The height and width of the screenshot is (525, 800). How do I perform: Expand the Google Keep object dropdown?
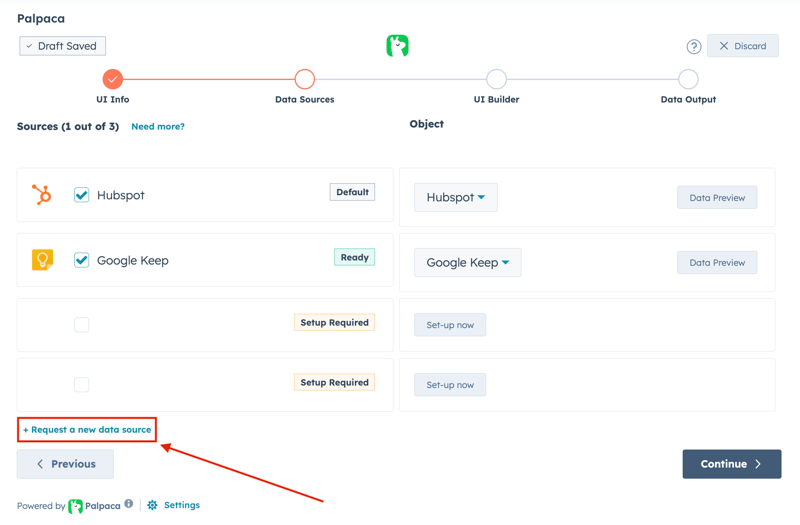tap(468, 263)
